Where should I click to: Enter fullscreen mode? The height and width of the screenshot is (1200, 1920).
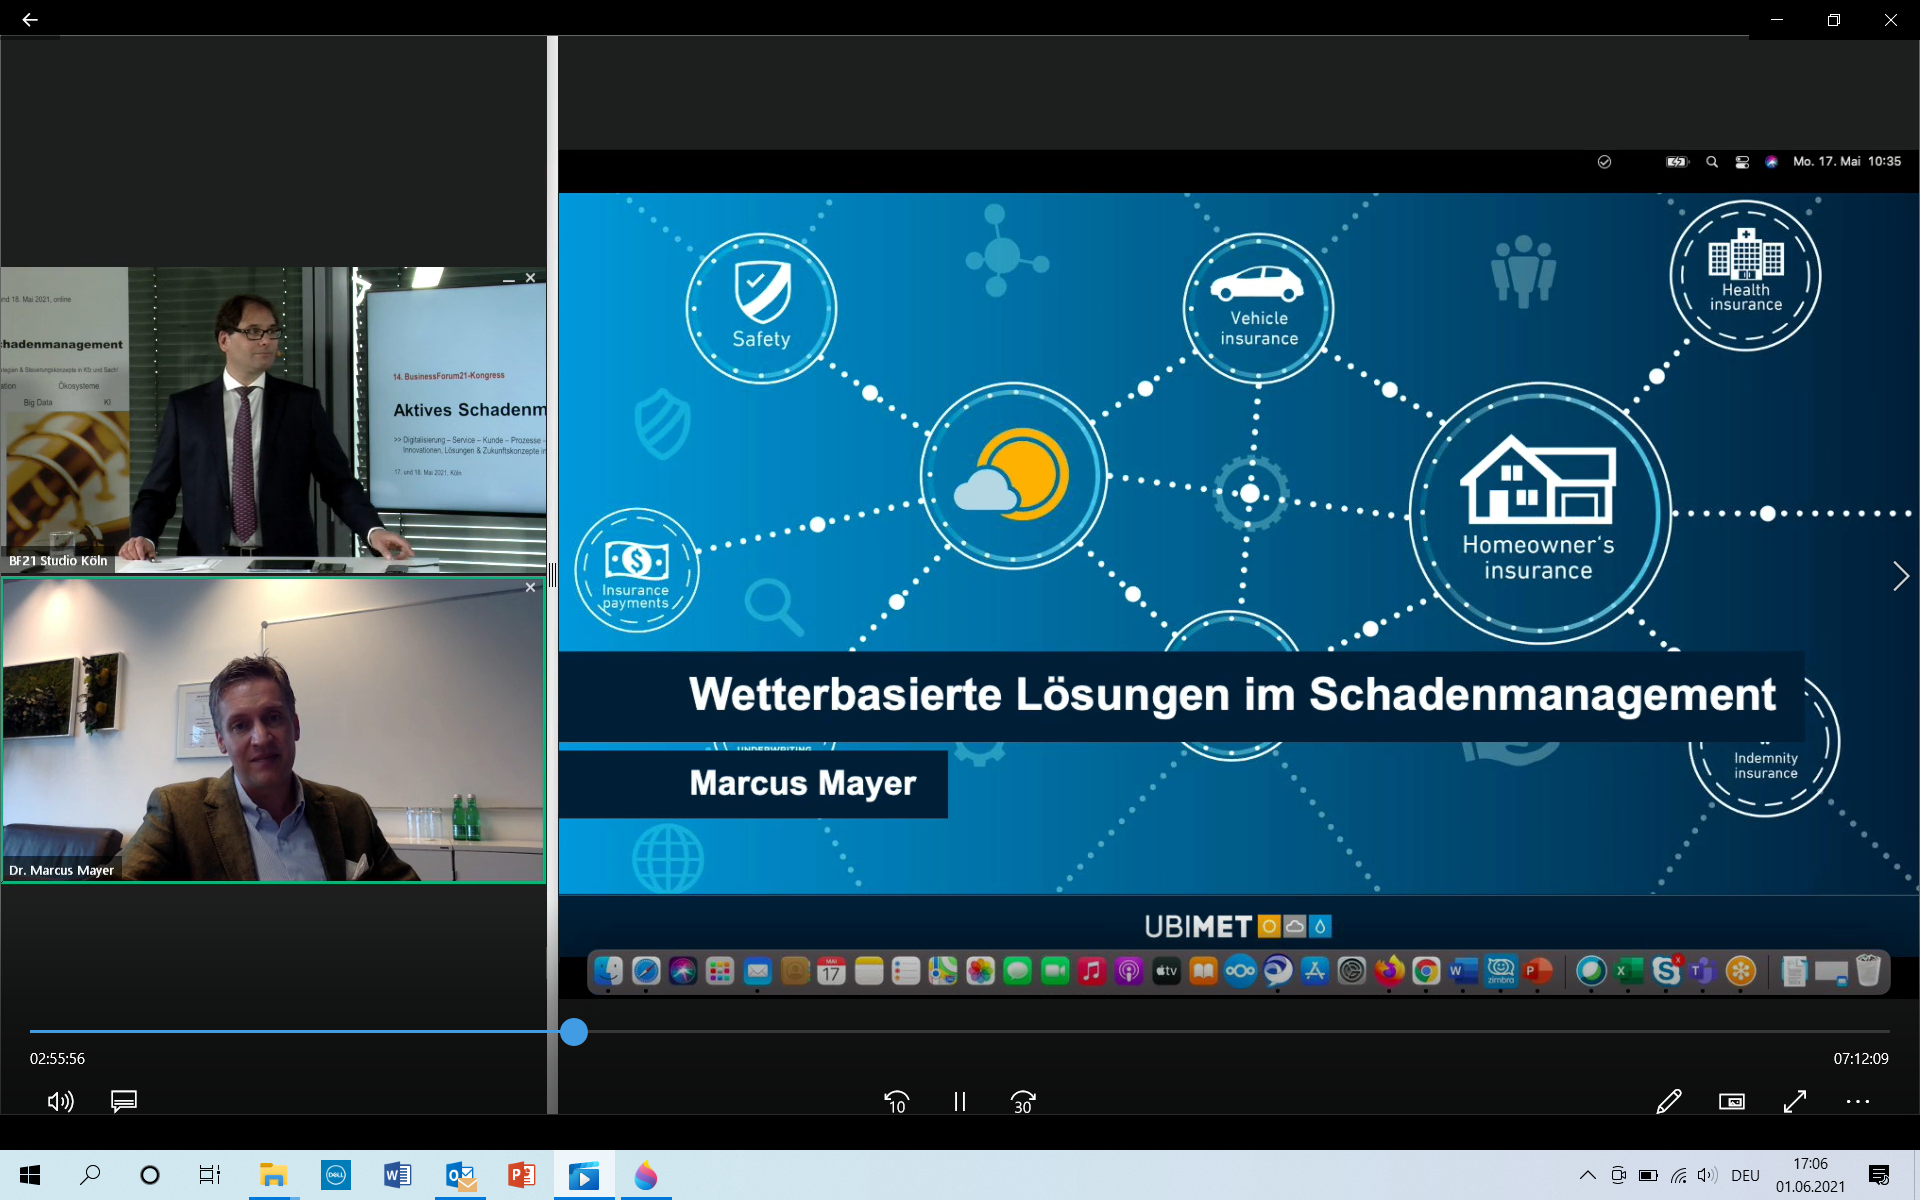1795,1101
